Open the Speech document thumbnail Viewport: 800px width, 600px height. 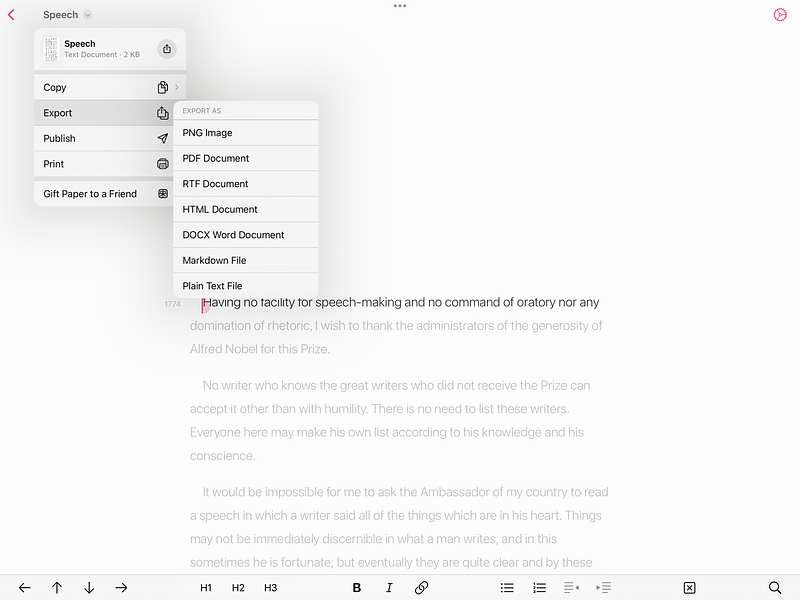51,49
